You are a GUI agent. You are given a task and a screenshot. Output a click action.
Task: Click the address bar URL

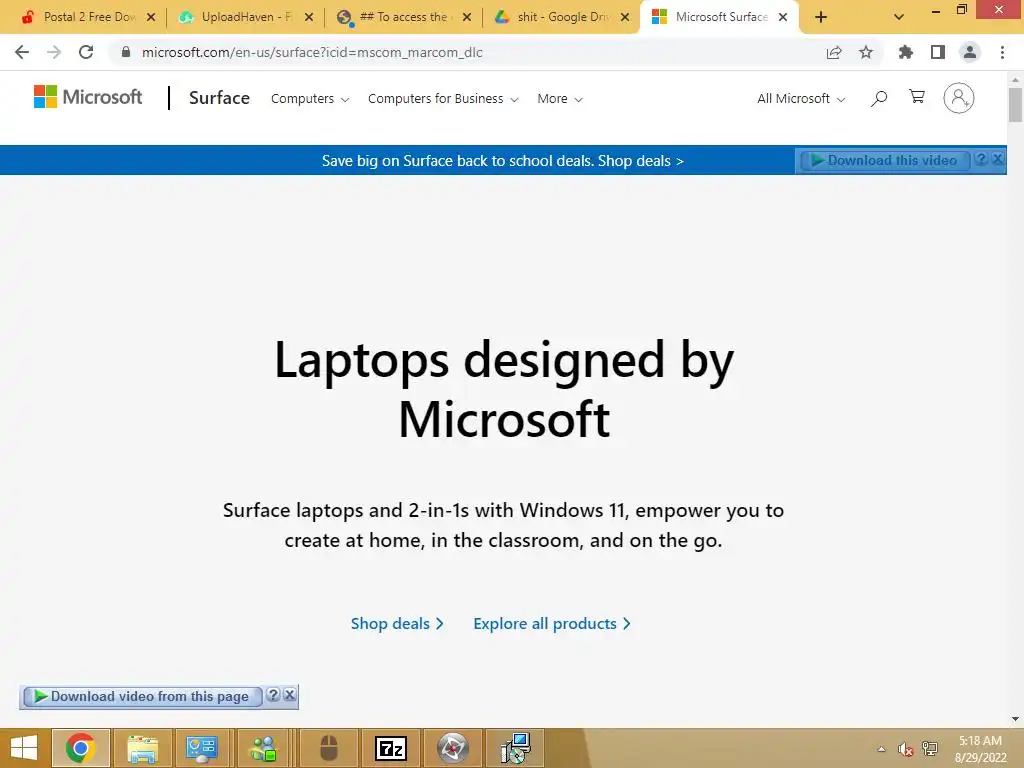point(312,52)
